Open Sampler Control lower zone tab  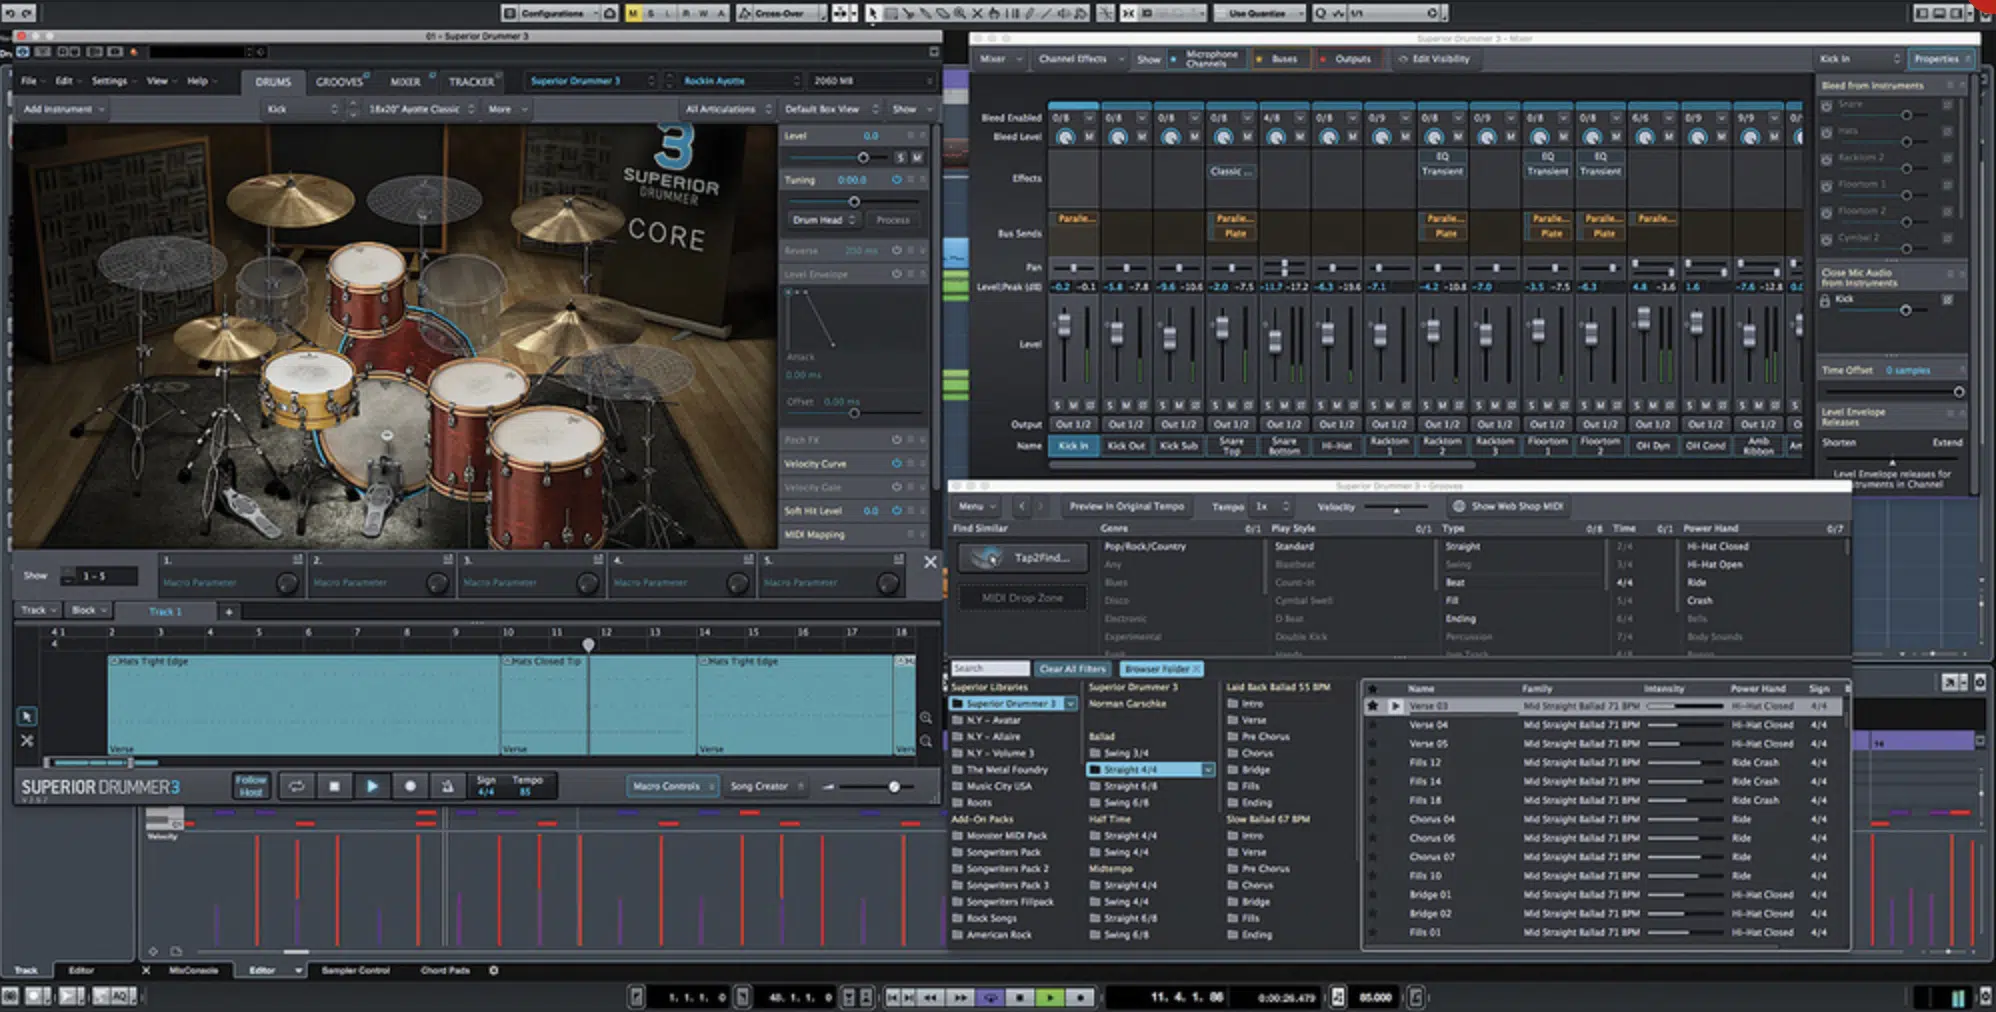pos(356,970)
